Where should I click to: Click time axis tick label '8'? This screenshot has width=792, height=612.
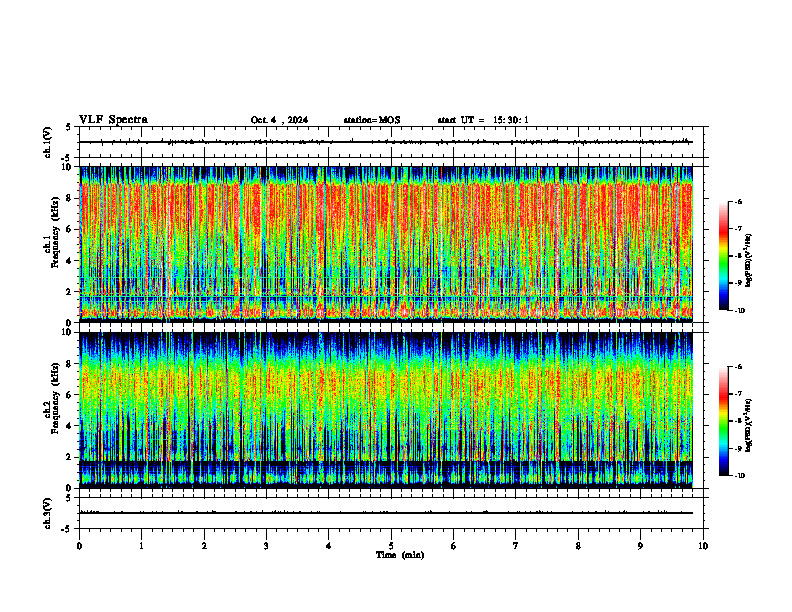pyautogui.click(x=578, y=546)
